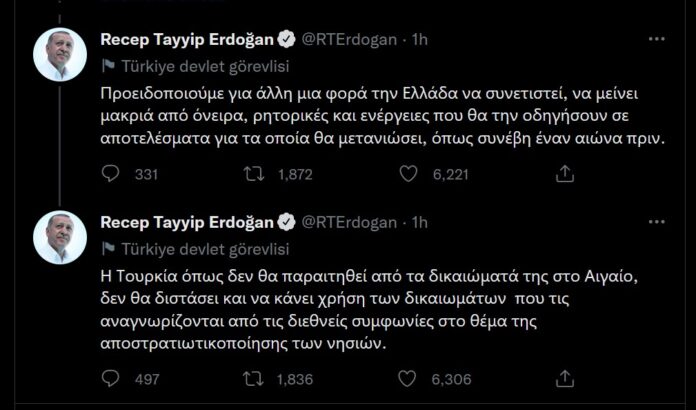Screen dimensions: 696x410
Task: Open Recep Tayyip Erdoğan name on first tweet
Action: pyautogui.click(x=187, y=39)
